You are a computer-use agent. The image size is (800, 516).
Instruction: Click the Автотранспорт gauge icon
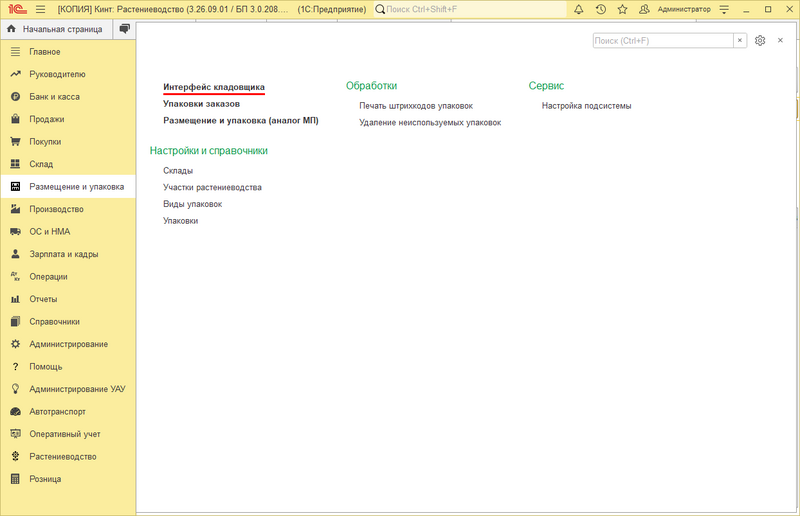15,411
